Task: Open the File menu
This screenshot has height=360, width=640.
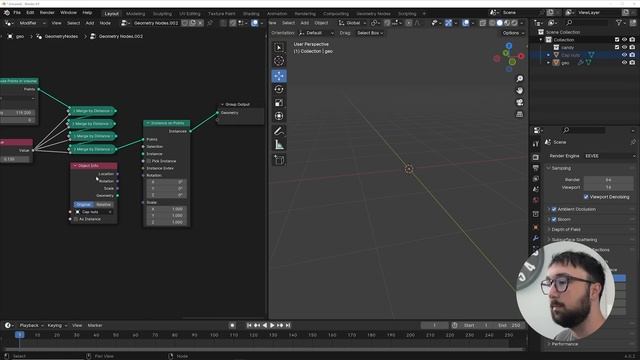Action: point(17,13)
